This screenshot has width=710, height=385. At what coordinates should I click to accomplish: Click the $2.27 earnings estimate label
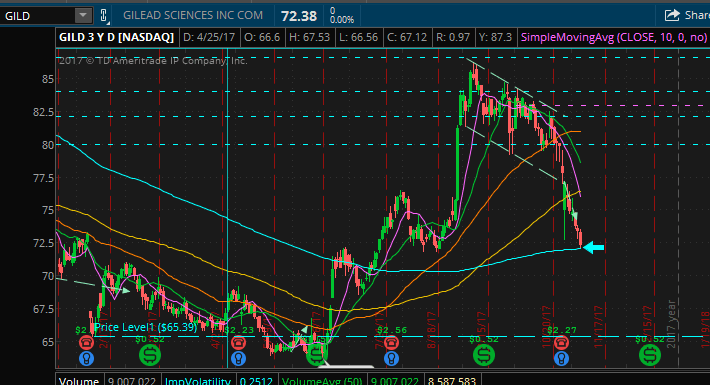click(x=561, y=330)
